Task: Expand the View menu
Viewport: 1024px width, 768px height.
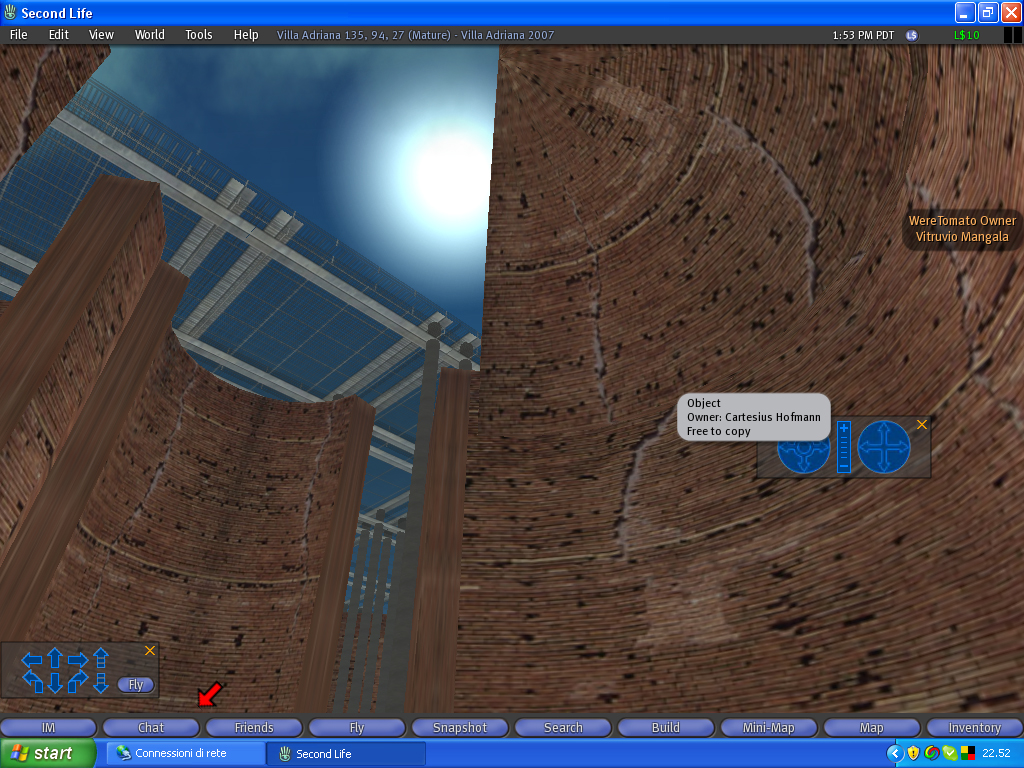Action: click(x=101, y=35)
